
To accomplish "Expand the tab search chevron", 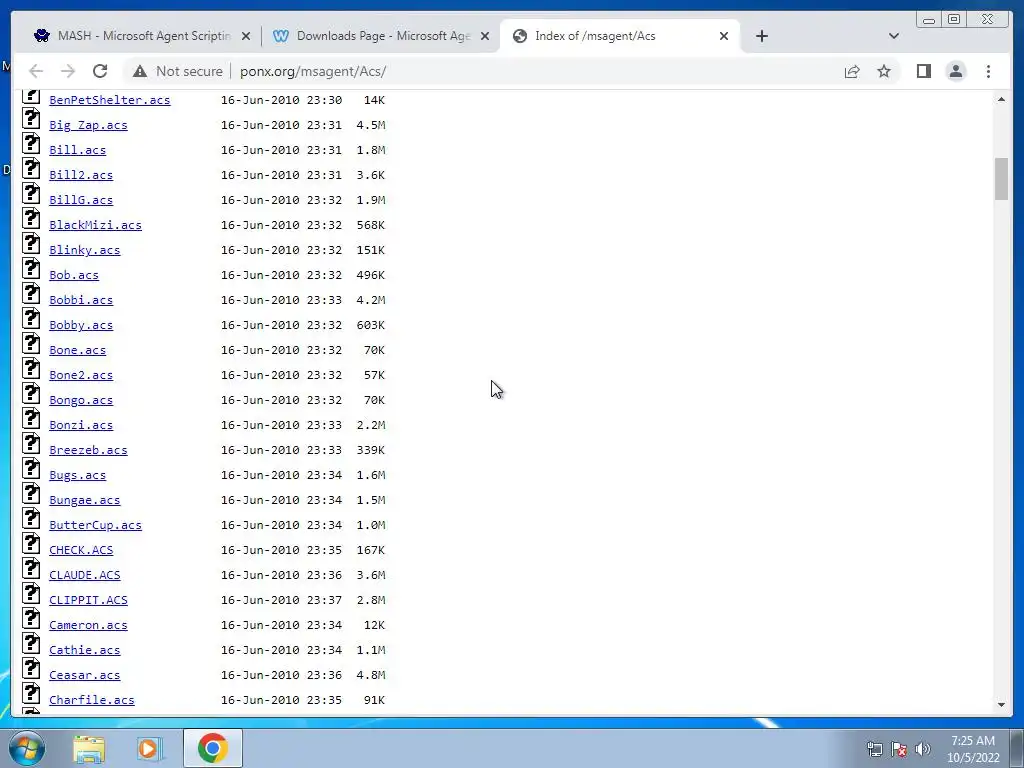I will click(x=894, y=36).
